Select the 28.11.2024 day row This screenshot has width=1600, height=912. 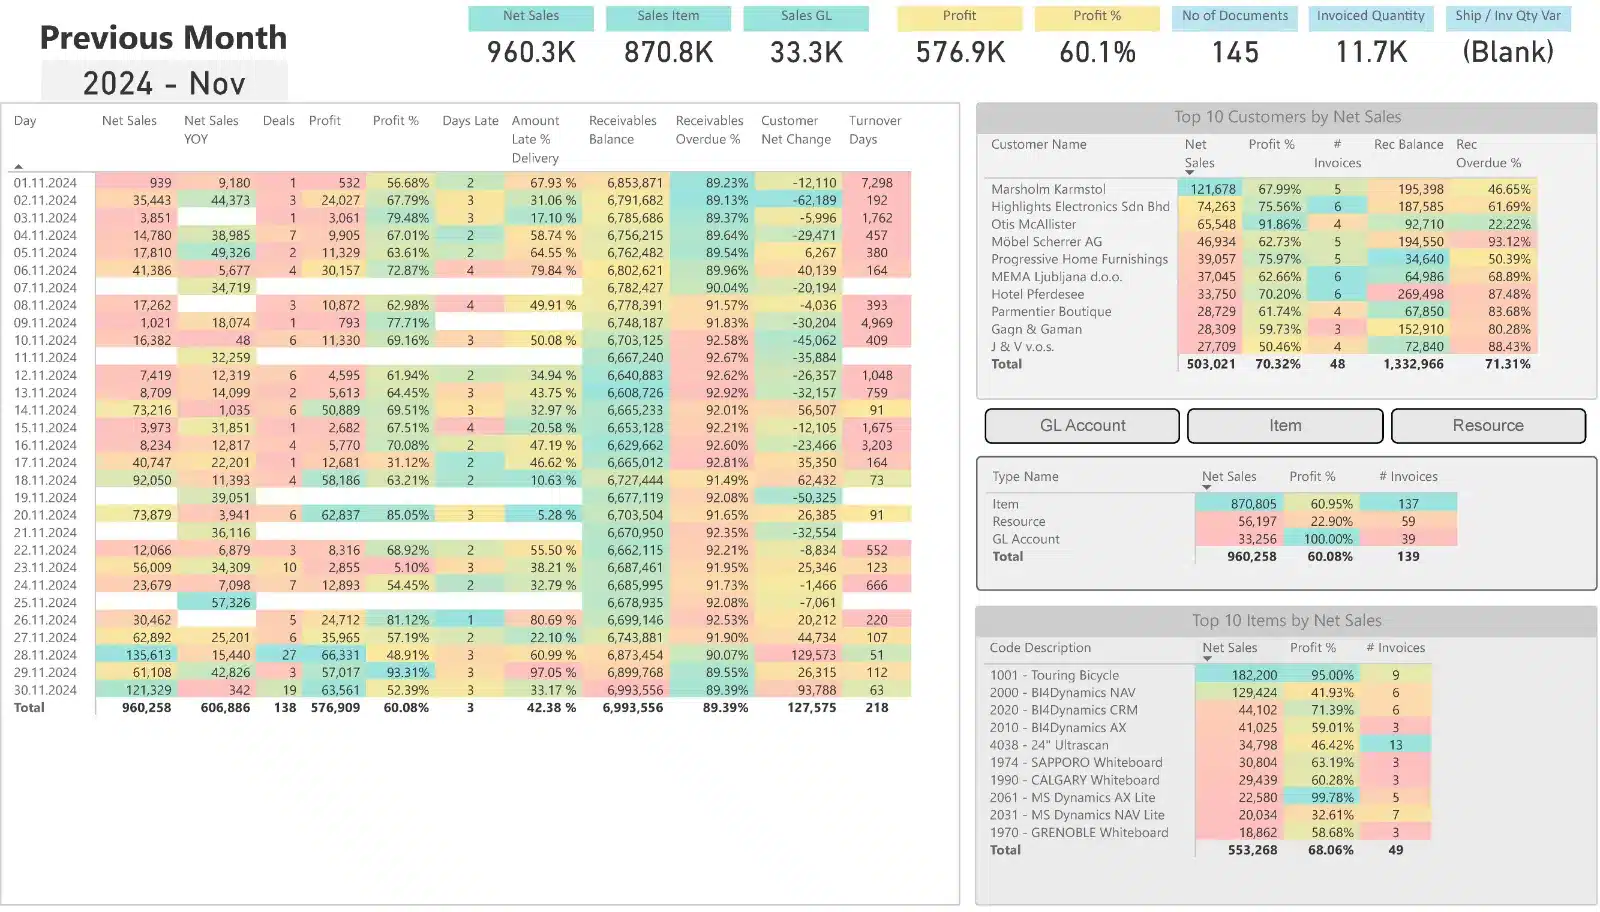click(x=45, y=655)
